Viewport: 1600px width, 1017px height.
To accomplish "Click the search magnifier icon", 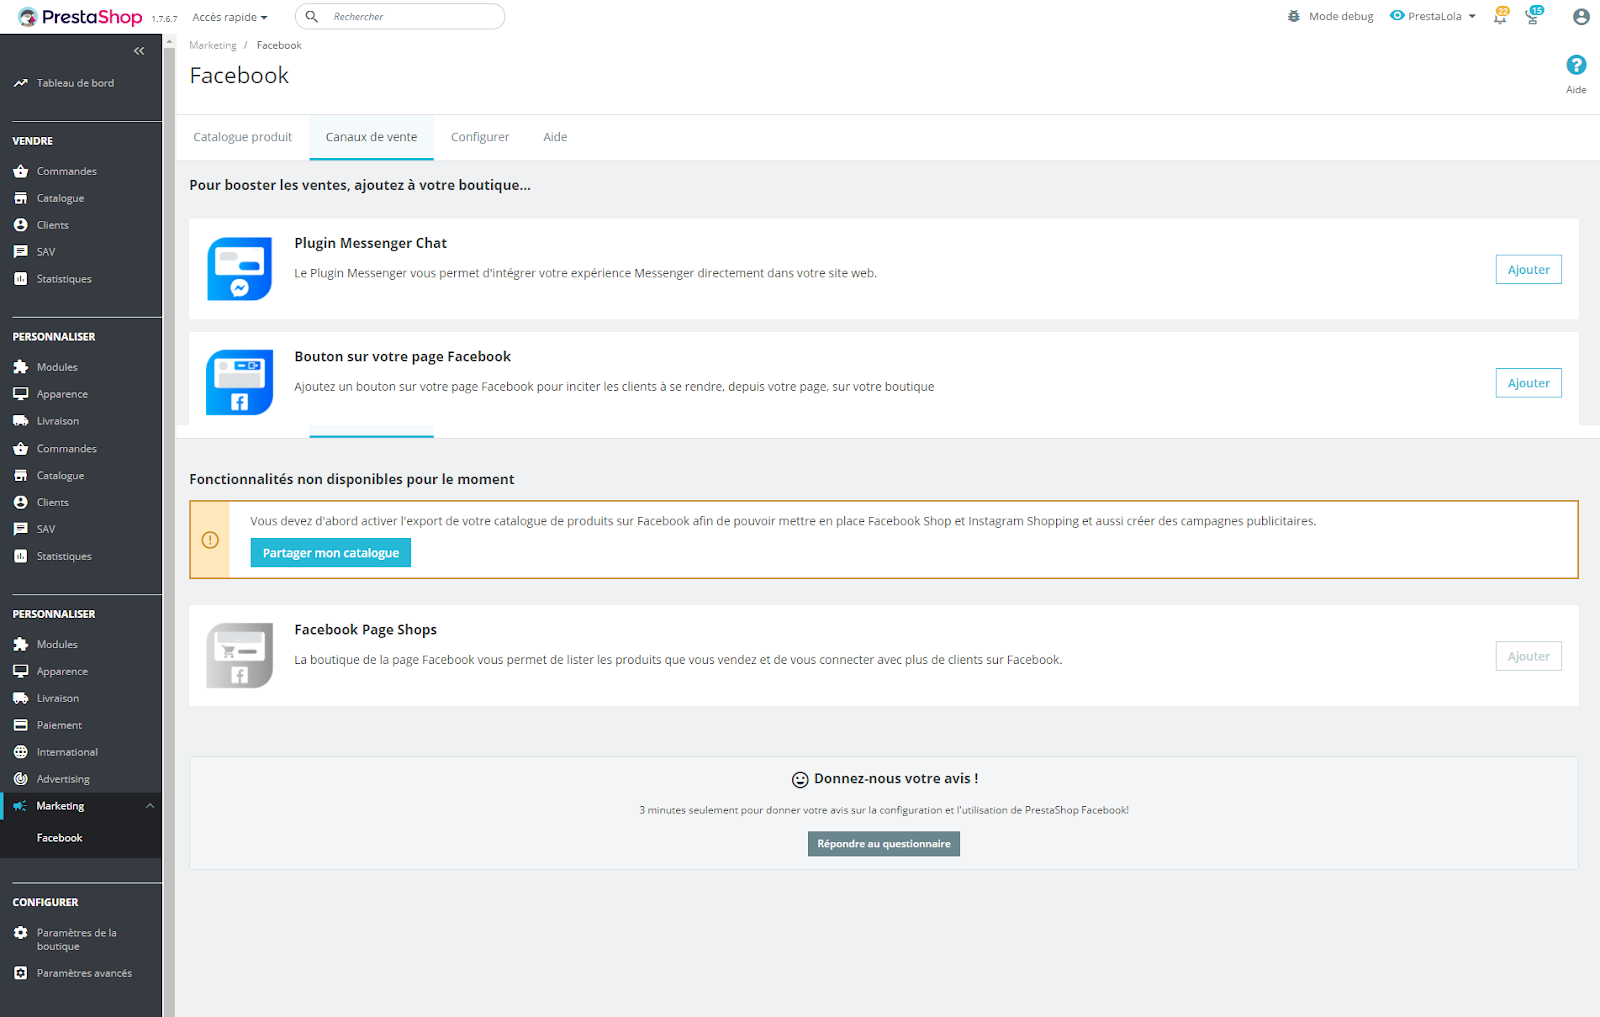I will 312,17.
